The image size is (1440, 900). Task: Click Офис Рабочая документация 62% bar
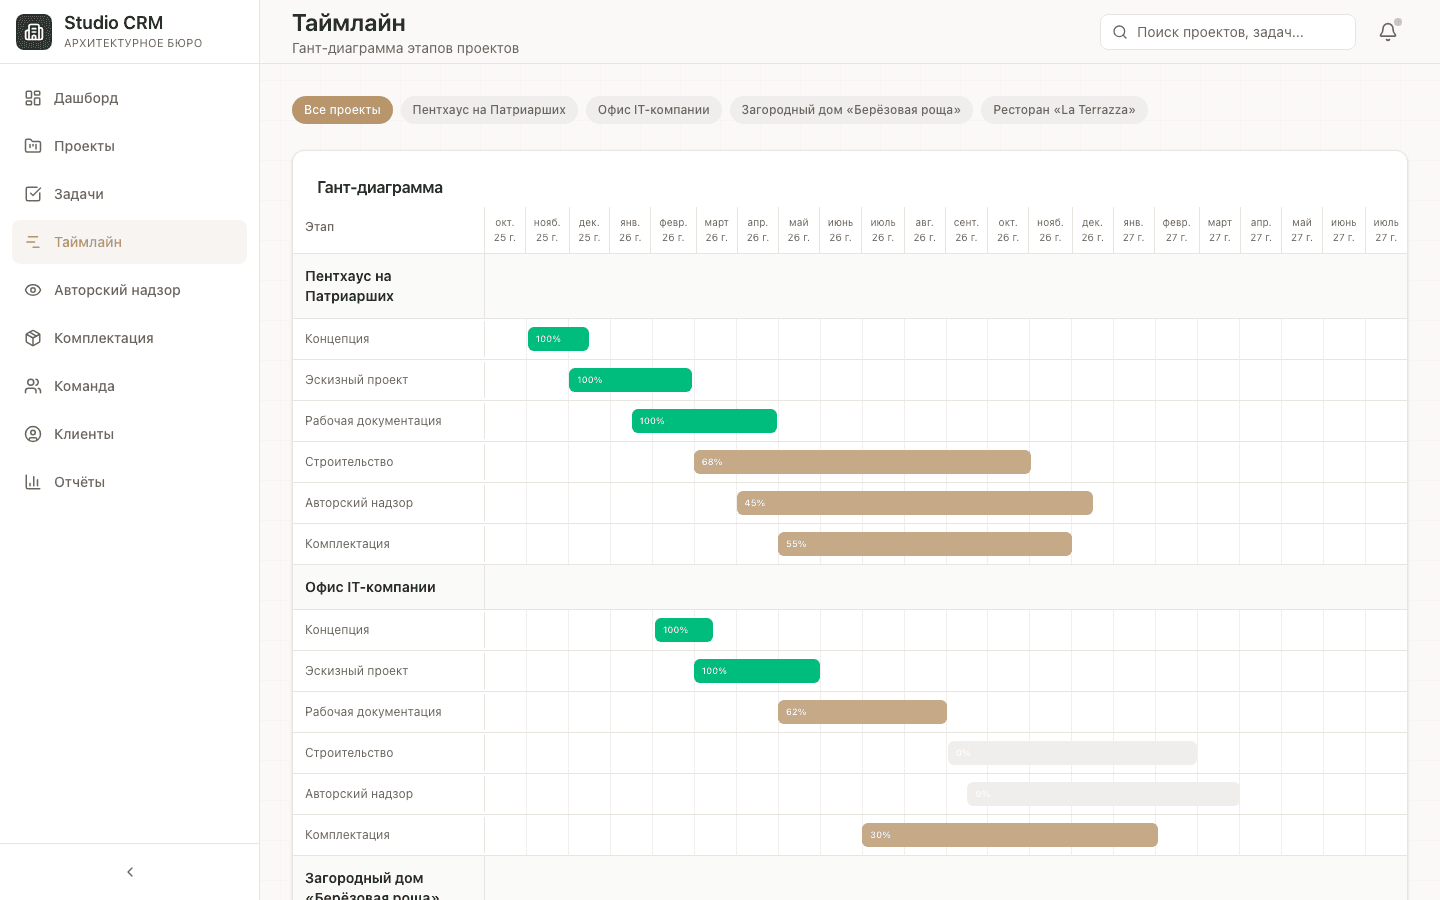(862, 712)
